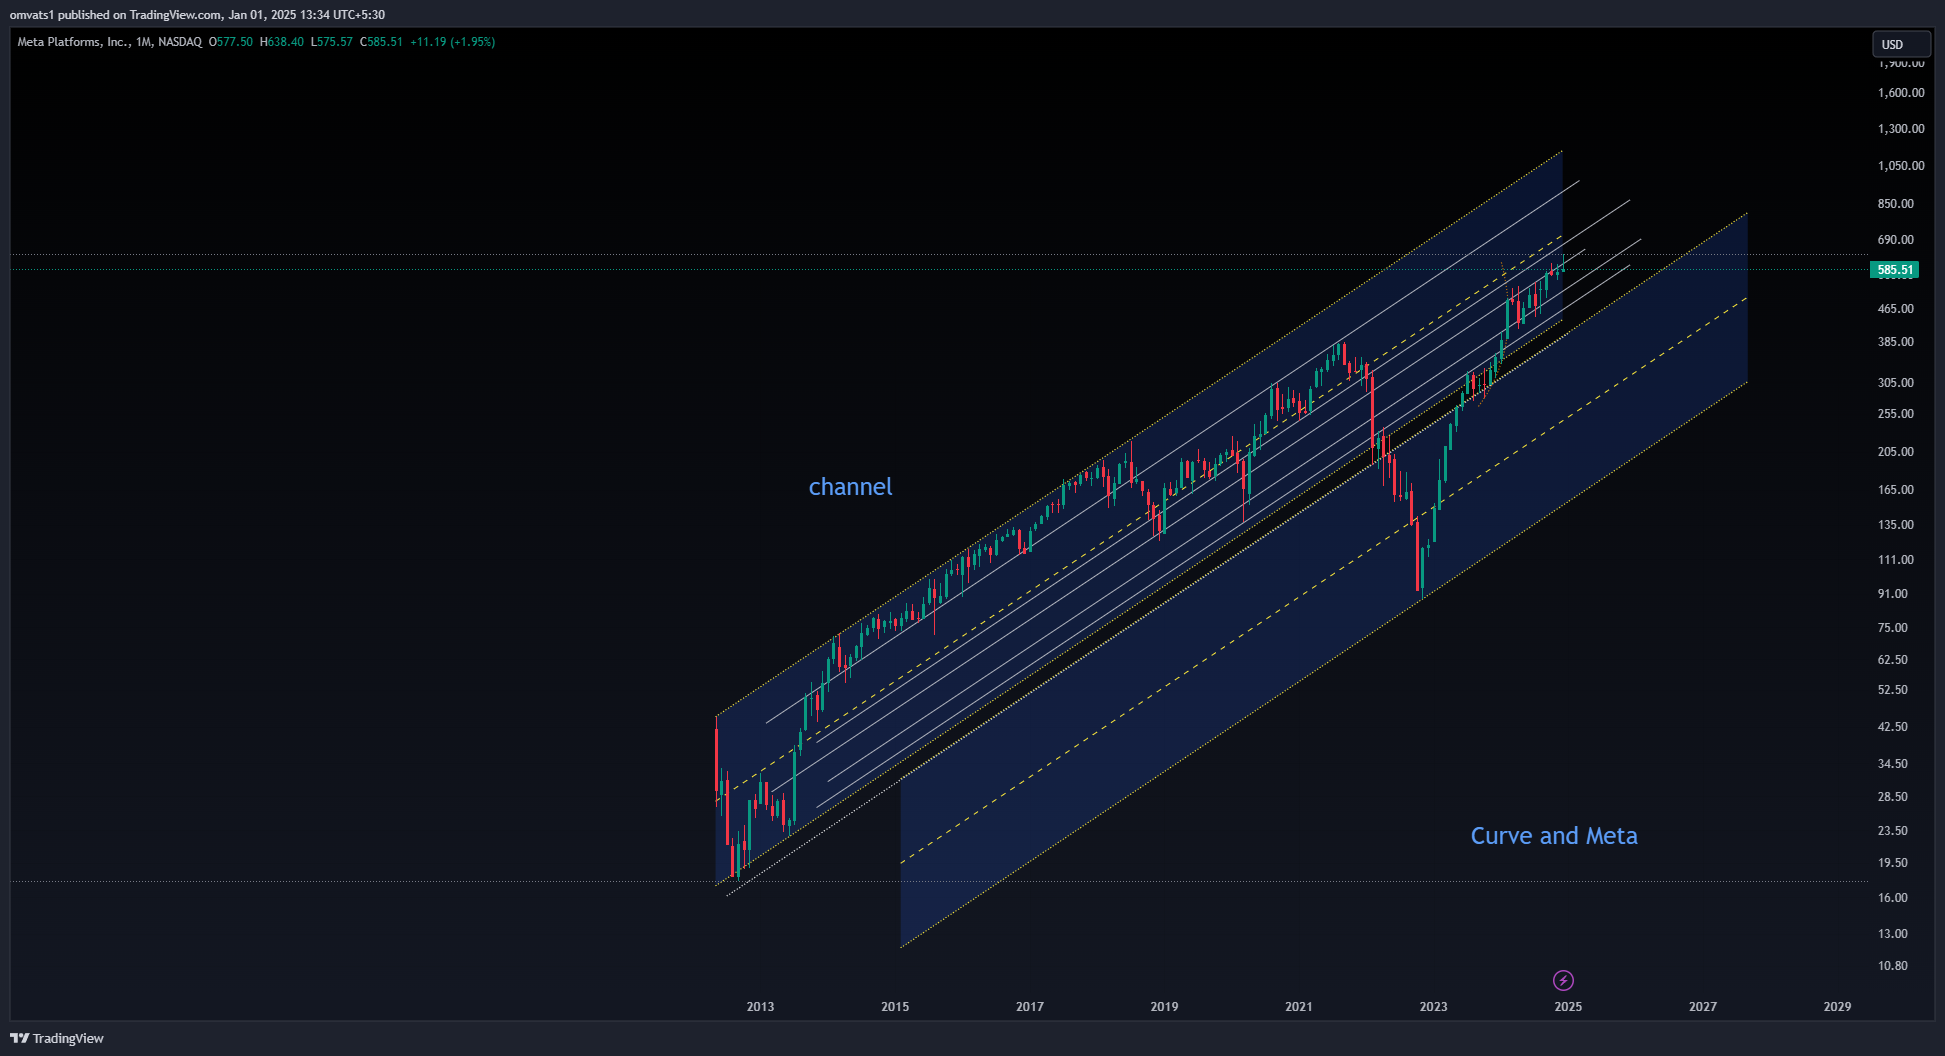Click the 111.00 price scale label
The image size is (1945, 1056).
(1896, 560)
